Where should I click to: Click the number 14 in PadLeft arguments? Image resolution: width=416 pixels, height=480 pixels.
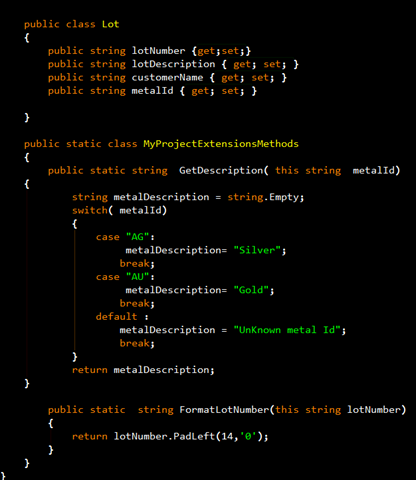(x=227, y=436)
